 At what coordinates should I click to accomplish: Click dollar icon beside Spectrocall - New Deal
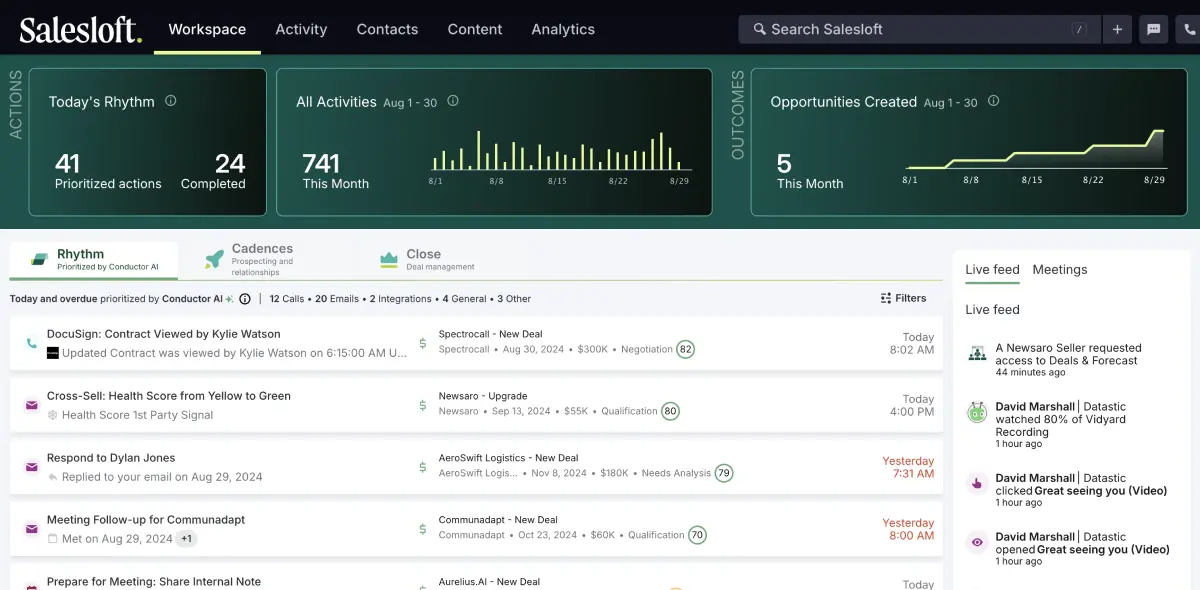coord(423,343)
